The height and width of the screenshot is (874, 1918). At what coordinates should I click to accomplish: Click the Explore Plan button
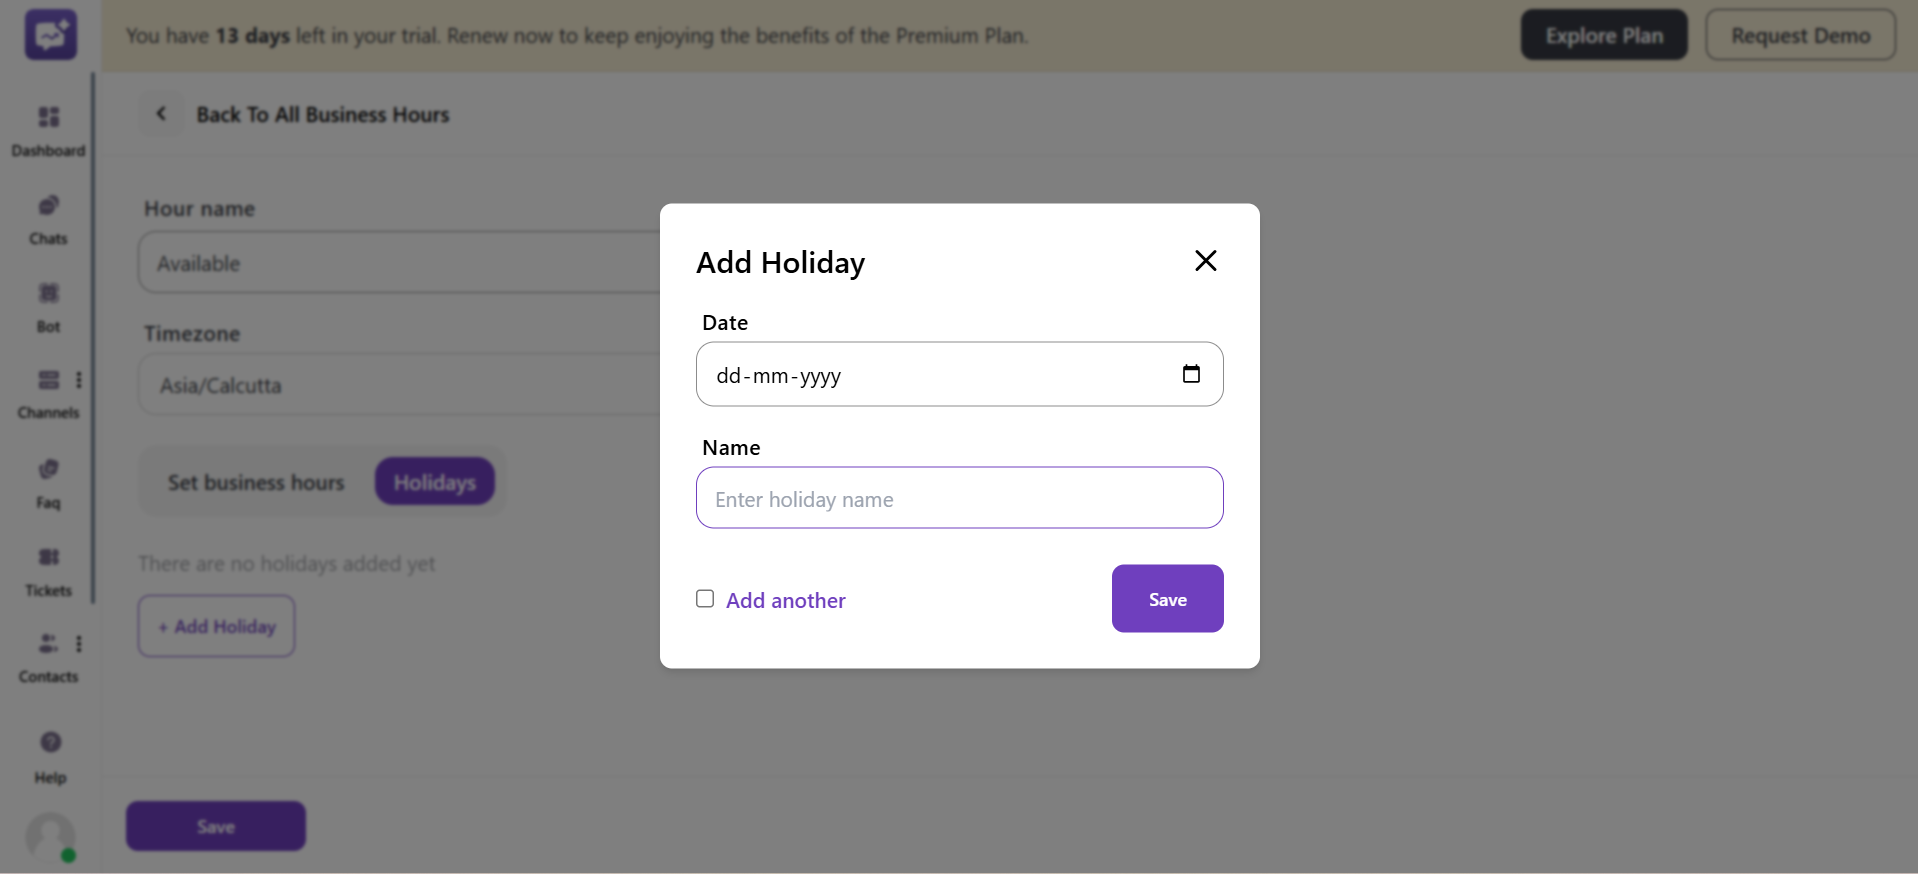(x=1603, y=34)
